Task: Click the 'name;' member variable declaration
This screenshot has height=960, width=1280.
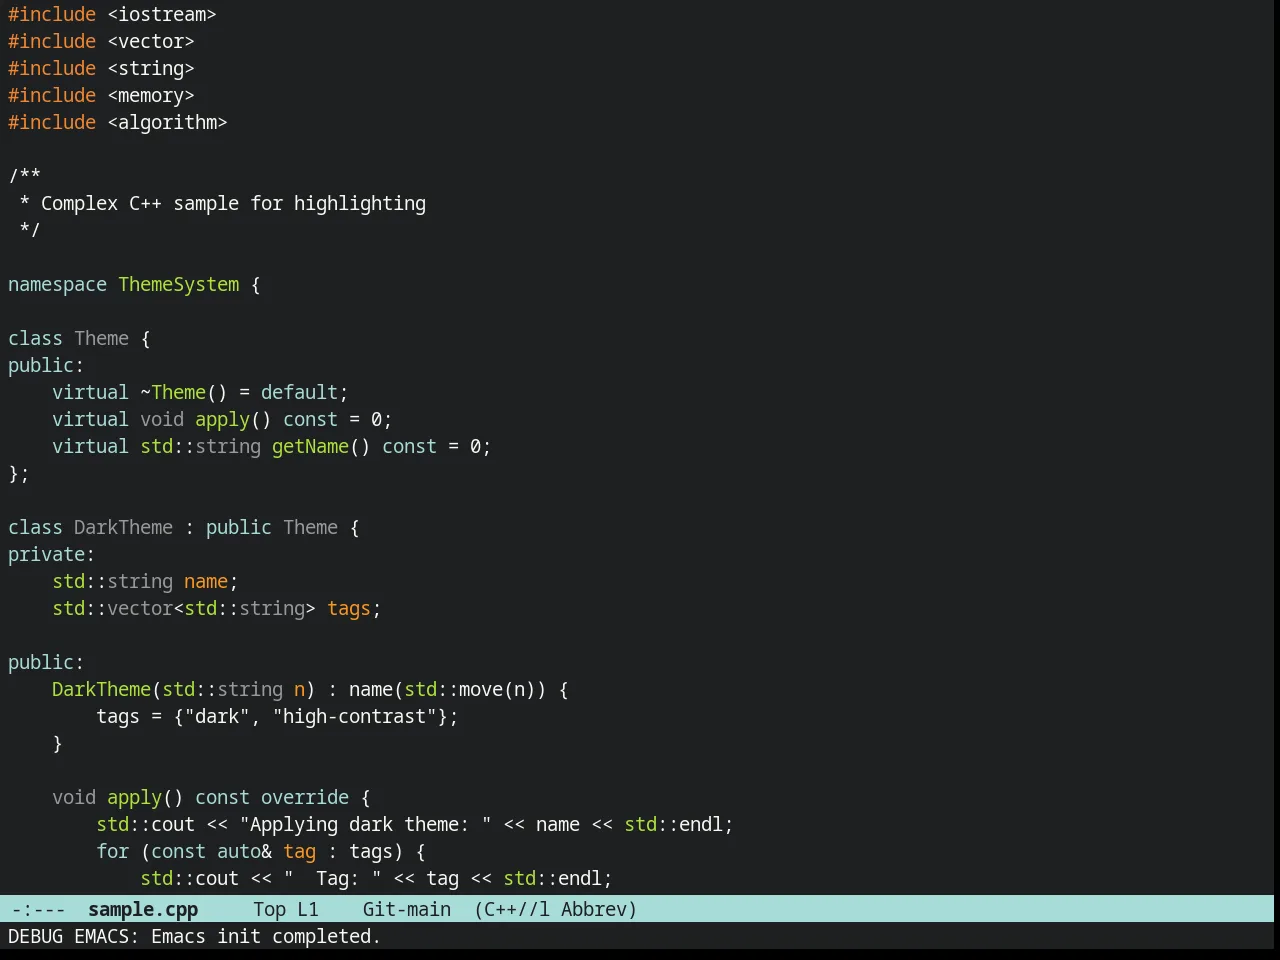Action: [211, 581]
